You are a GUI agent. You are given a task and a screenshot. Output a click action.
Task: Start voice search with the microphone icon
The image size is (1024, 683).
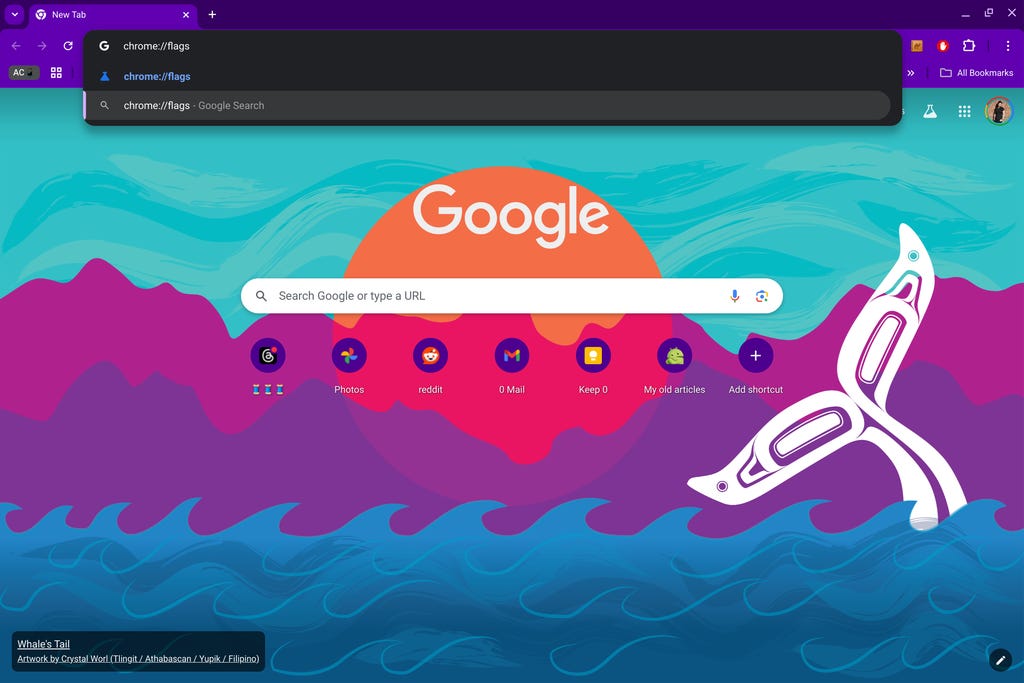point(735,296)
